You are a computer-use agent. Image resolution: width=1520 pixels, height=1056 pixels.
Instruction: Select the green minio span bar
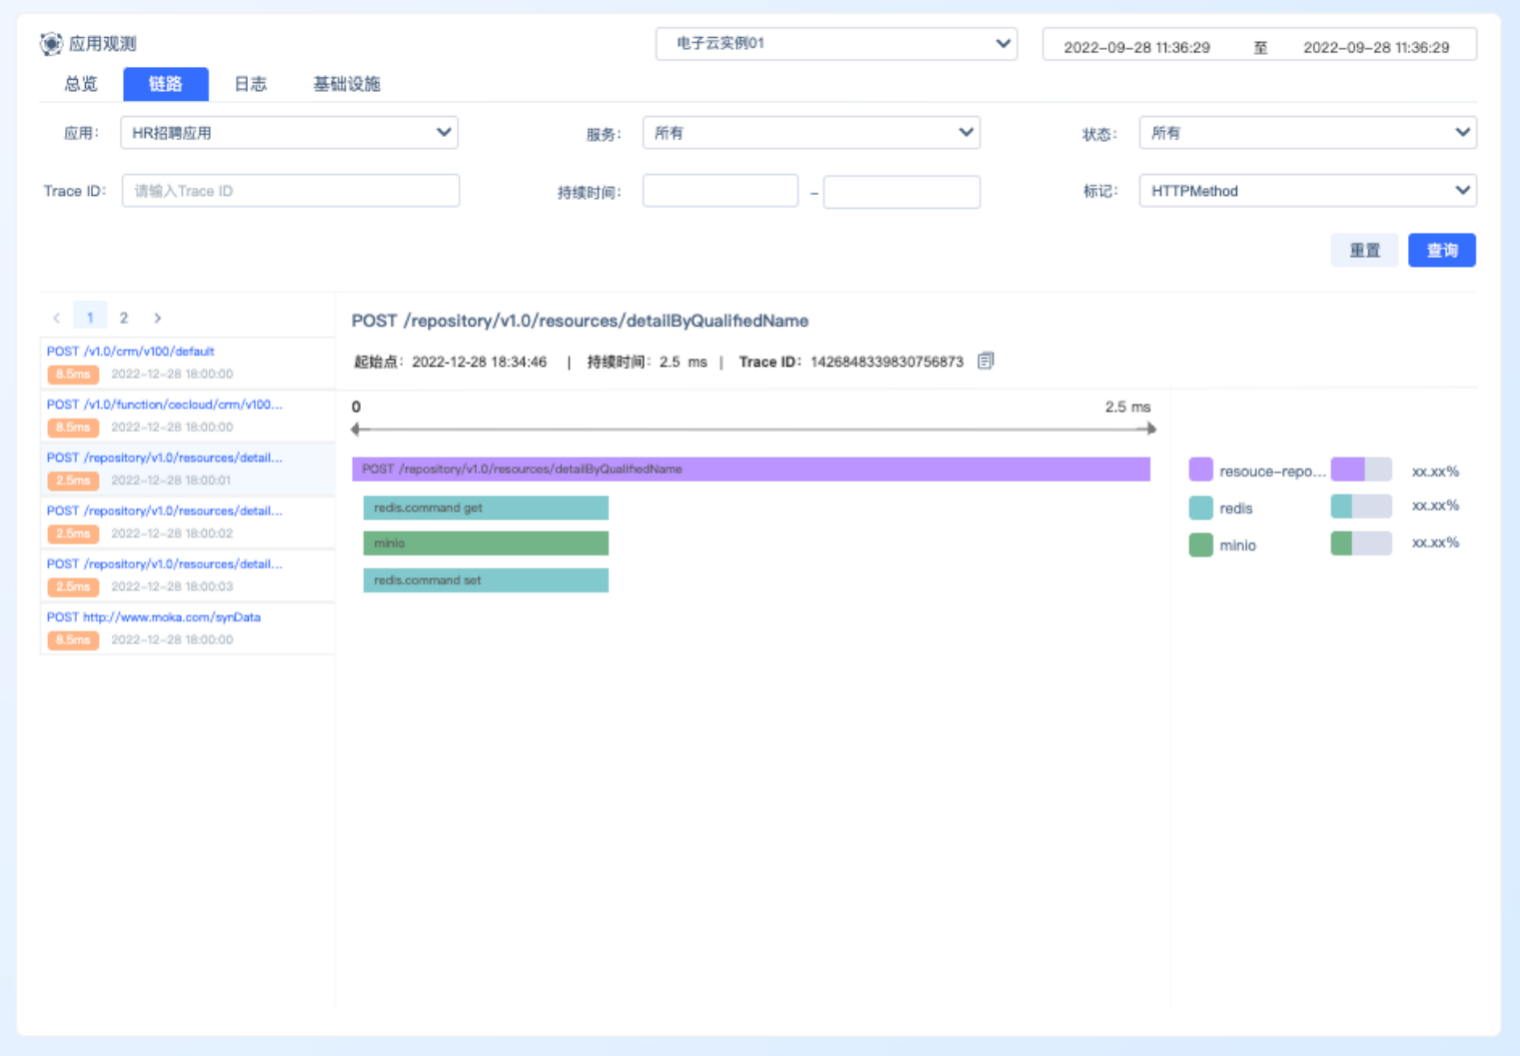pos(486,543)
